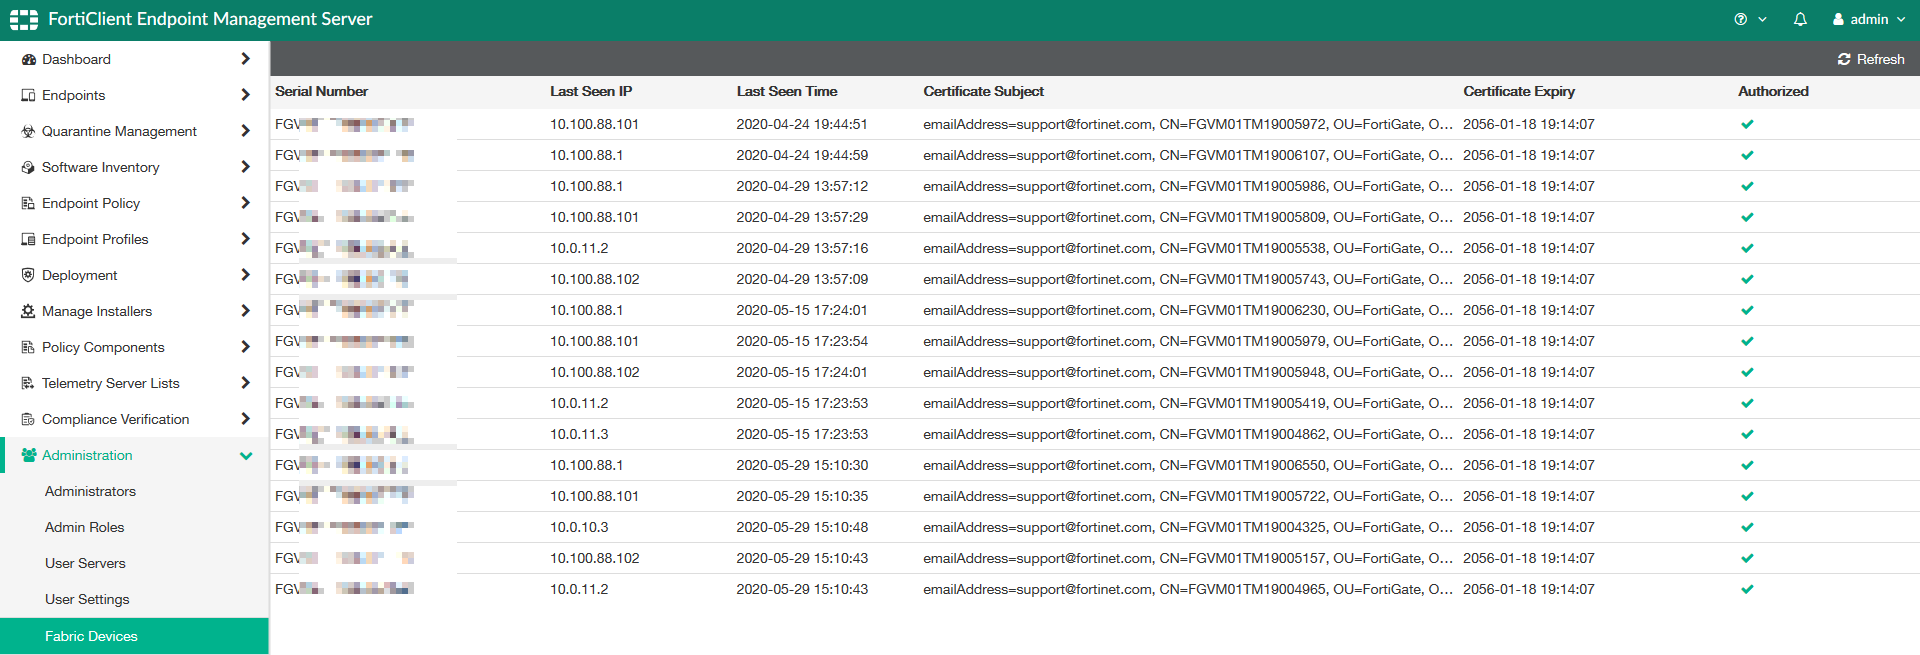1920x655 pixels.
Task: Select last seen time 2020-05-15 17:23:54
Action: [x=802, y=341]
